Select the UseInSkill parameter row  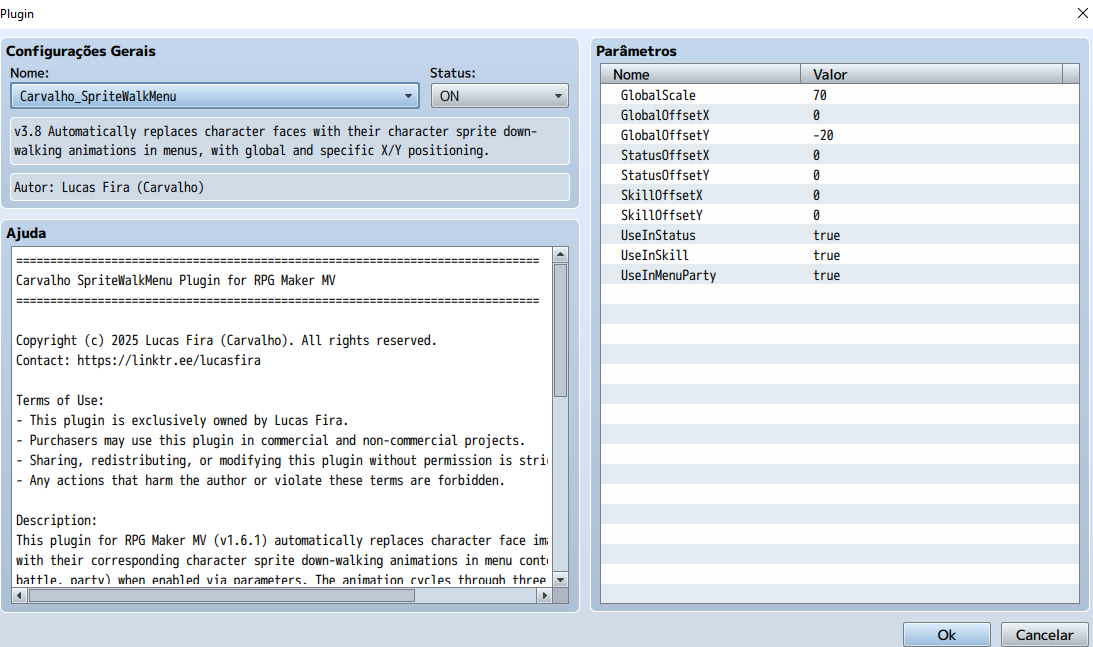point(840,255)
